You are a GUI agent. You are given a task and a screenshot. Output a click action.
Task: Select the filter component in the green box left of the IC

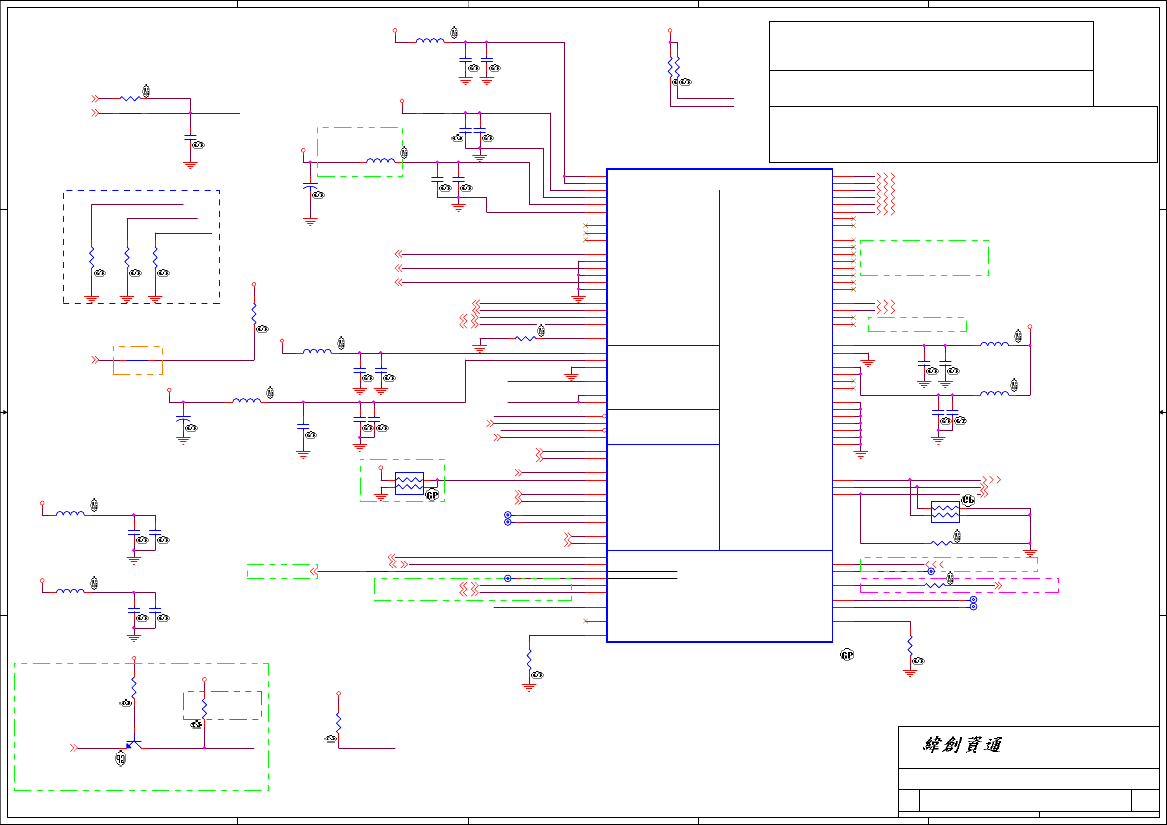[409, 483]
